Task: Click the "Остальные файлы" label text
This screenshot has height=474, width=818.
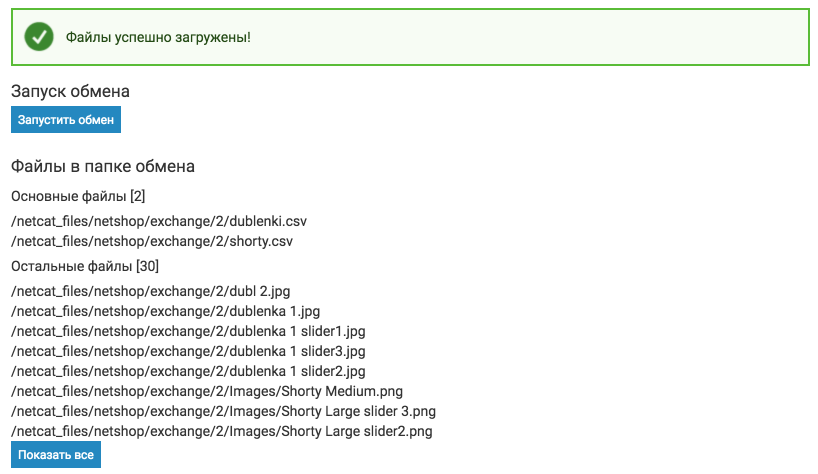Action: click(72, 266)
